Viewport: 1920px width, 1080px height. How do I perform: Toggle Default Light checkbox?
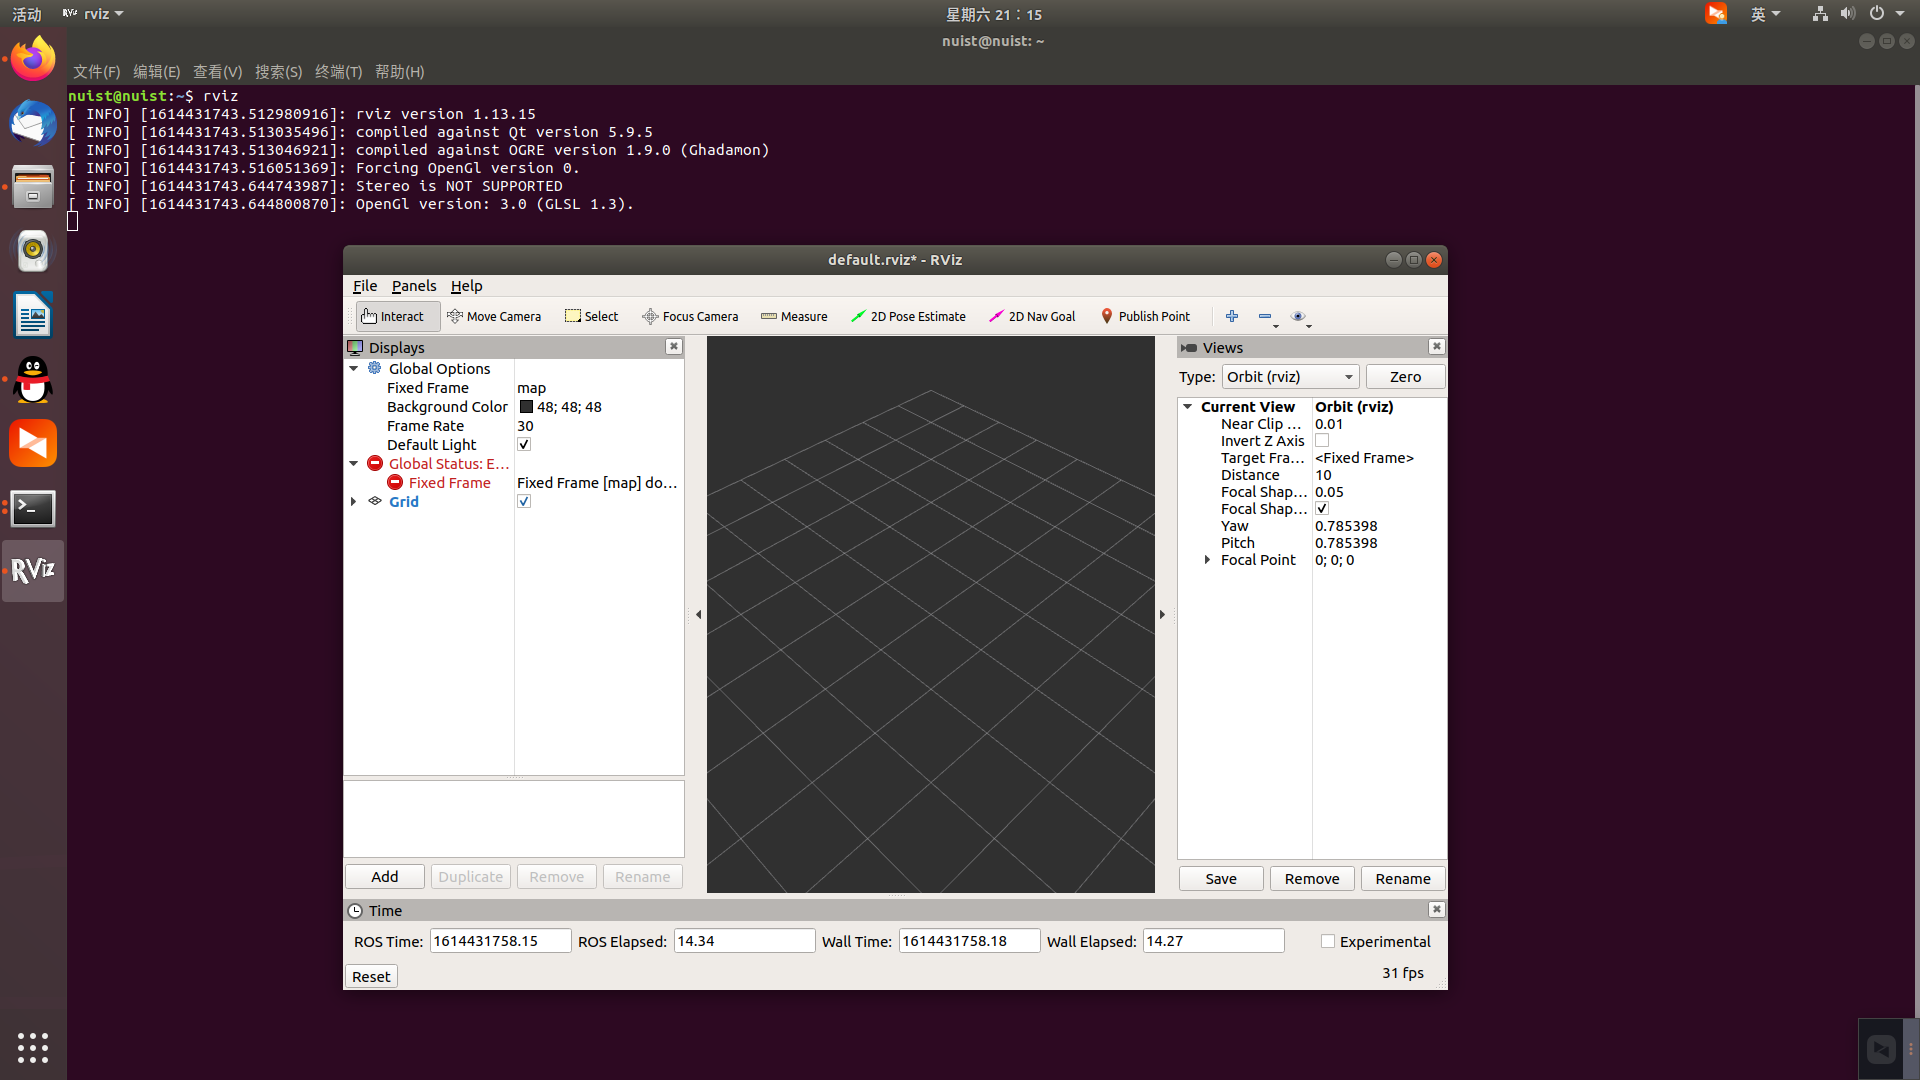[x=524, y=444]
